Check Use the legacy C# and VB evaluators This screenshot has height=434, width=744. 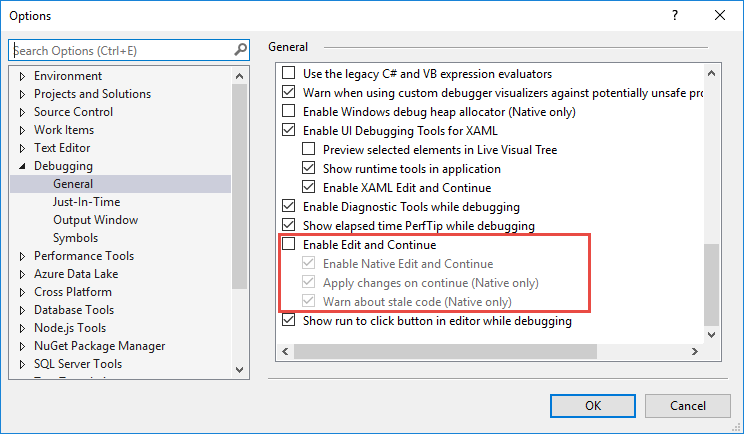click(290, 74)
